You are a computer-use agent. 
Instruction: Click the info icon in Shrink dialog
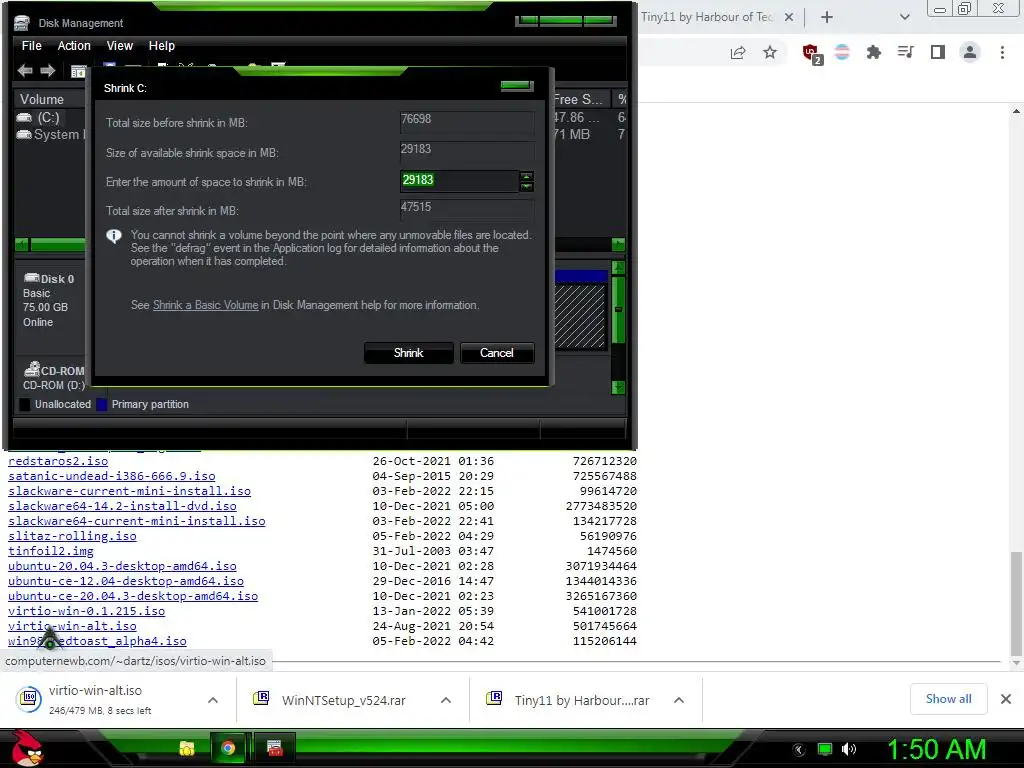114,236
